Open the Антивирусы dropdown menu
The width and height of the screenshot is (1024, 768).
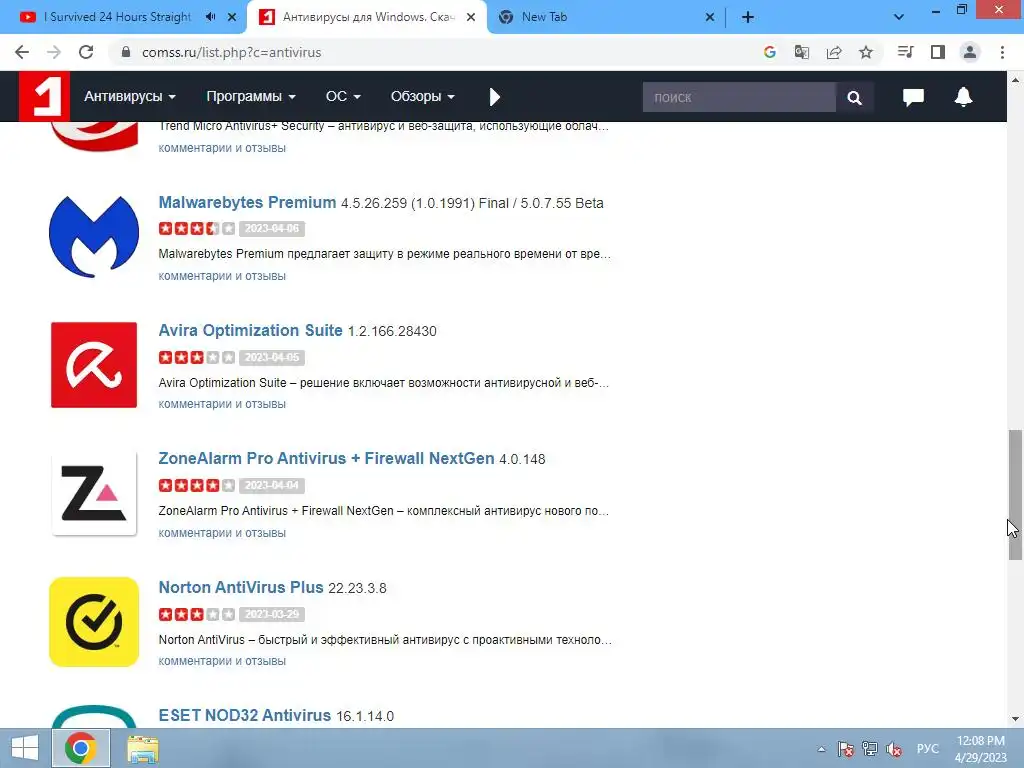click(129, 97)
